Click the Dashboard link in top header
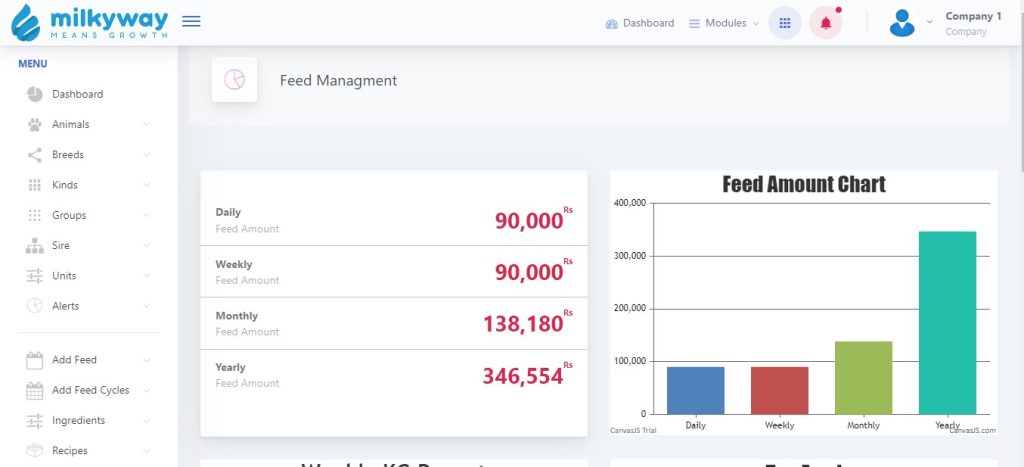The width and height of the screenshot is (1024, 467). coord(640,23)
